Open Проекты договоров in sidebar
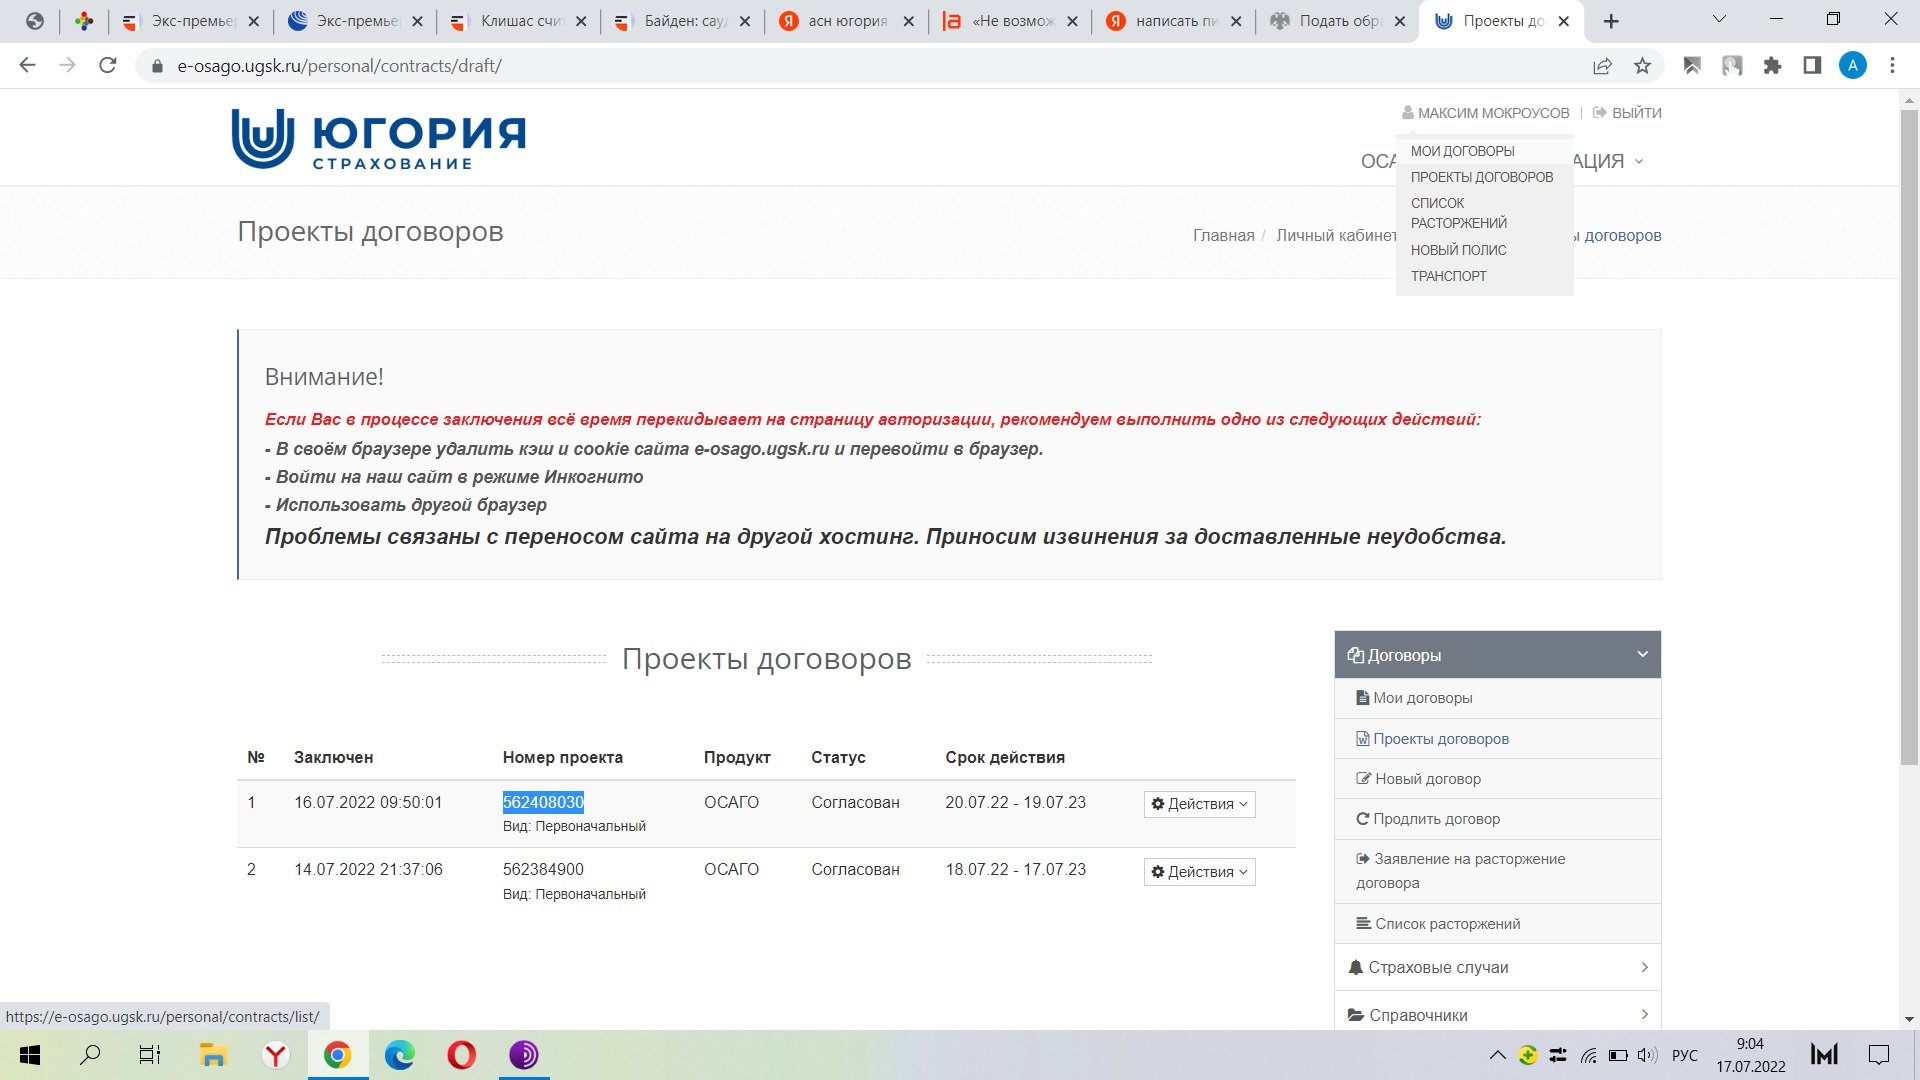Image resolution: width=1920 pixels, height=1080 pixels. 1497,739
